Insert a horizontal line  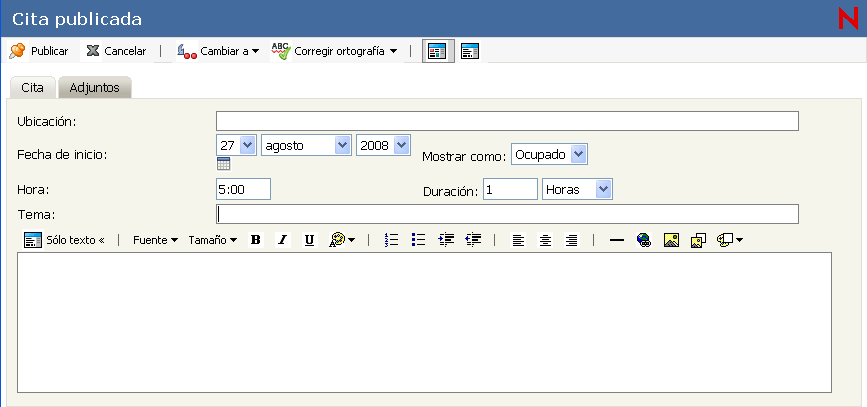coord(617,240)
